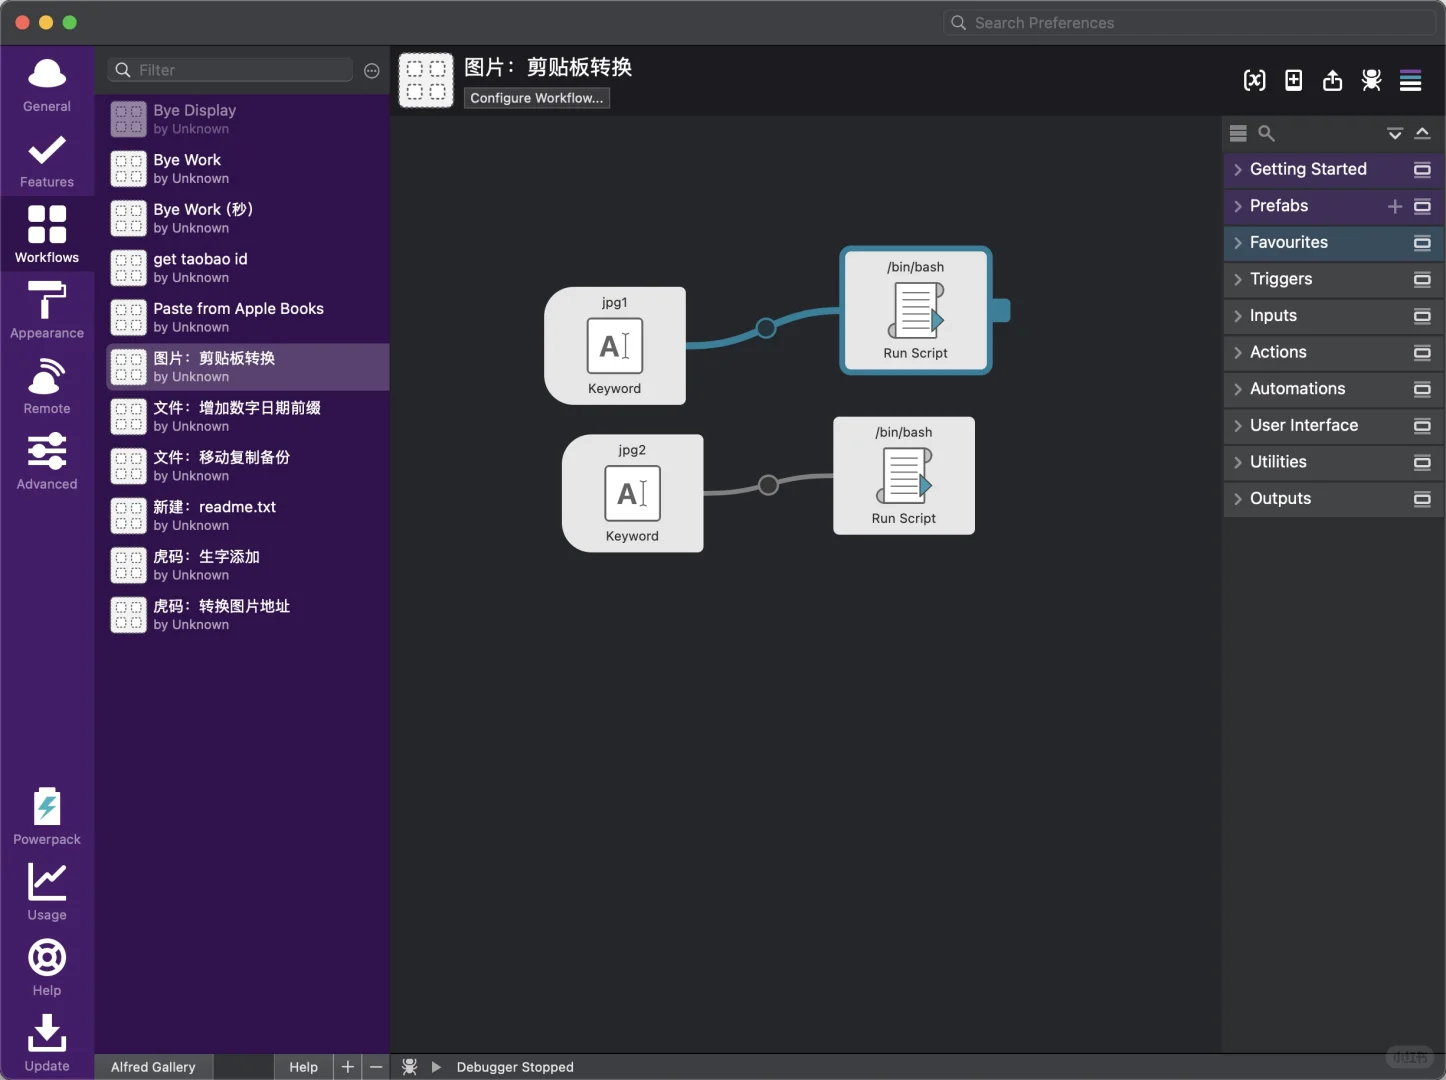Toggle the Utilities section collapse icon
The image size is (1446, 1080).
coord(1422,462)
